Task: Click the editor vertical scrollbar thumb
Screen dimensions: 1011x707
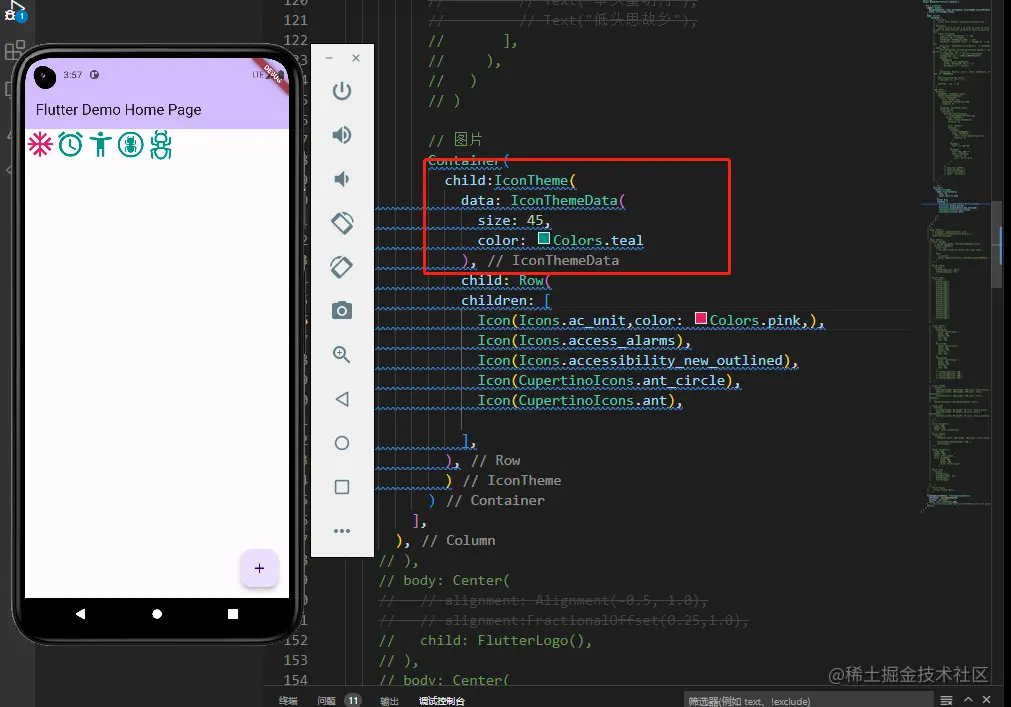Action: click(x=997, y=244)
